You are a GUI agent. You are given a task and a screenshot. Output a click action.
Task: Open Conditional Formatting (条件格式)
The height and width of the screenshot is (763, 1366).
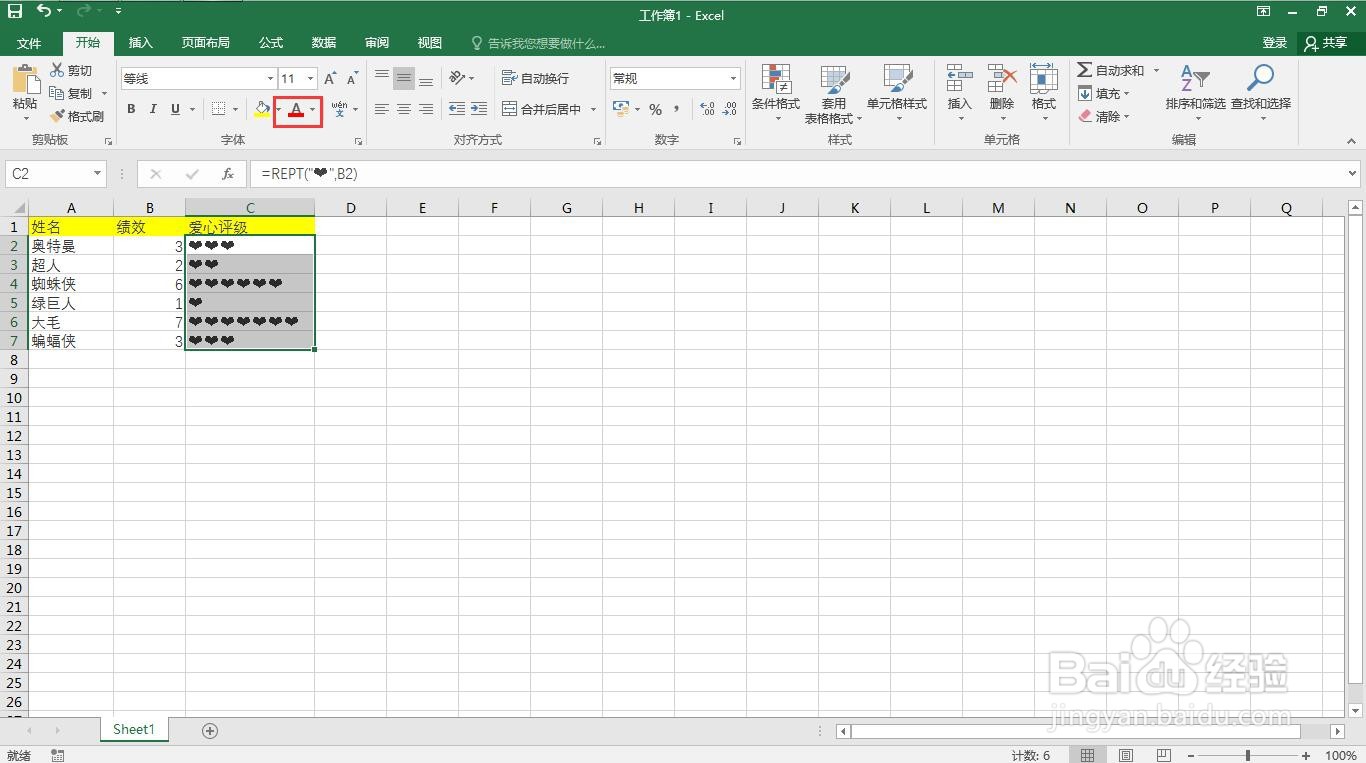tap(776, 92)
